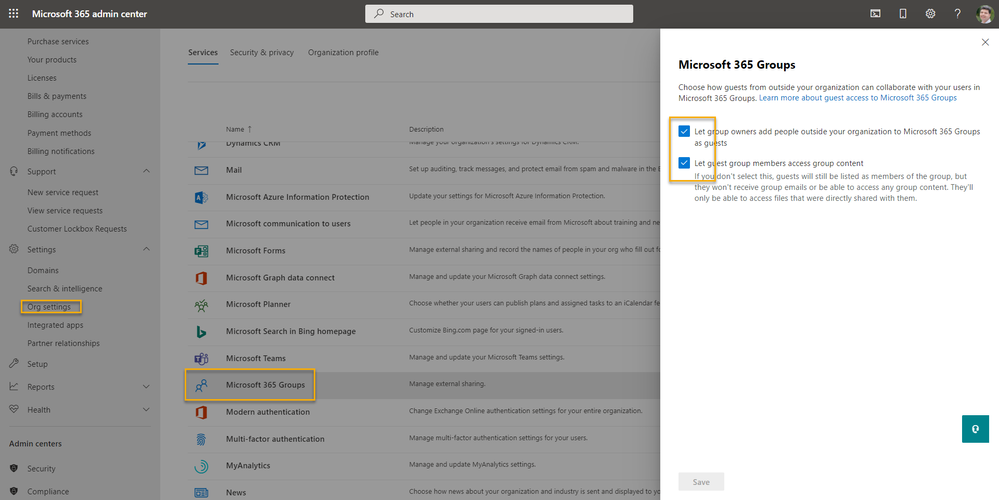This screenshot has height=500, width=999.
Task: Open Partner relationships in sidebar
Action: [x=63, y=343]
